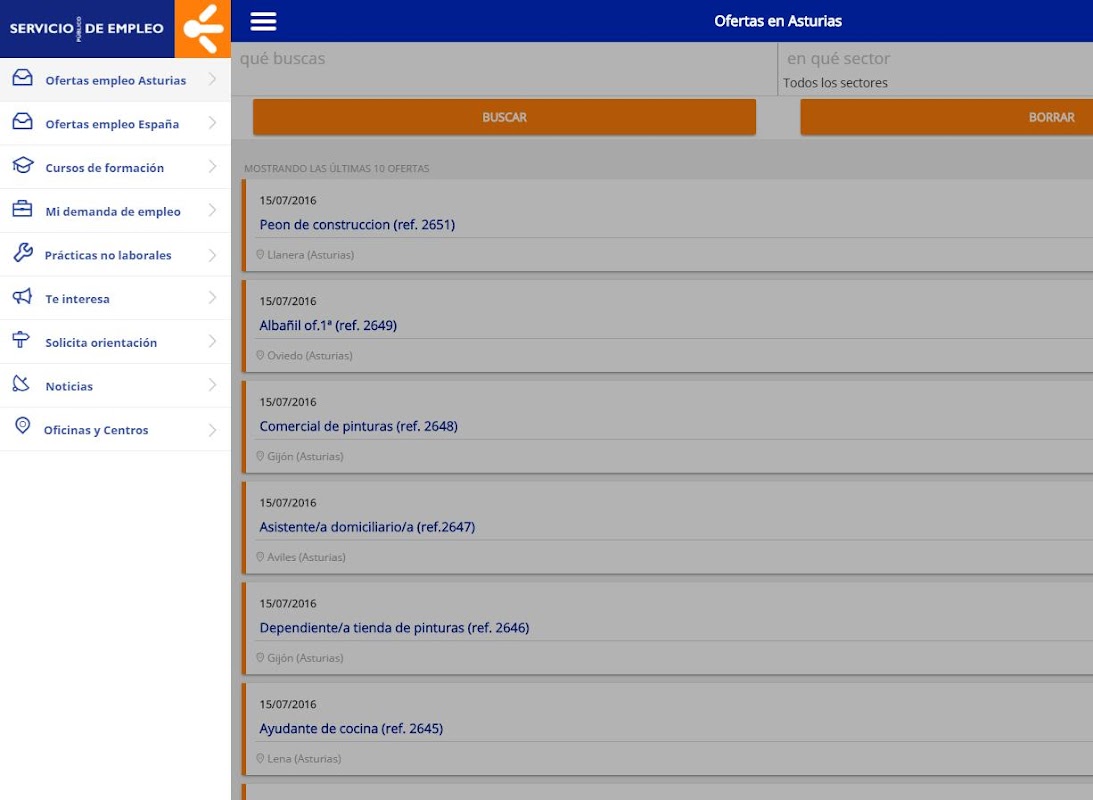The height and width of the screenshot is (800, 1093).
Task: Open Mi demanda de empleo
Action: coord(115,211)
